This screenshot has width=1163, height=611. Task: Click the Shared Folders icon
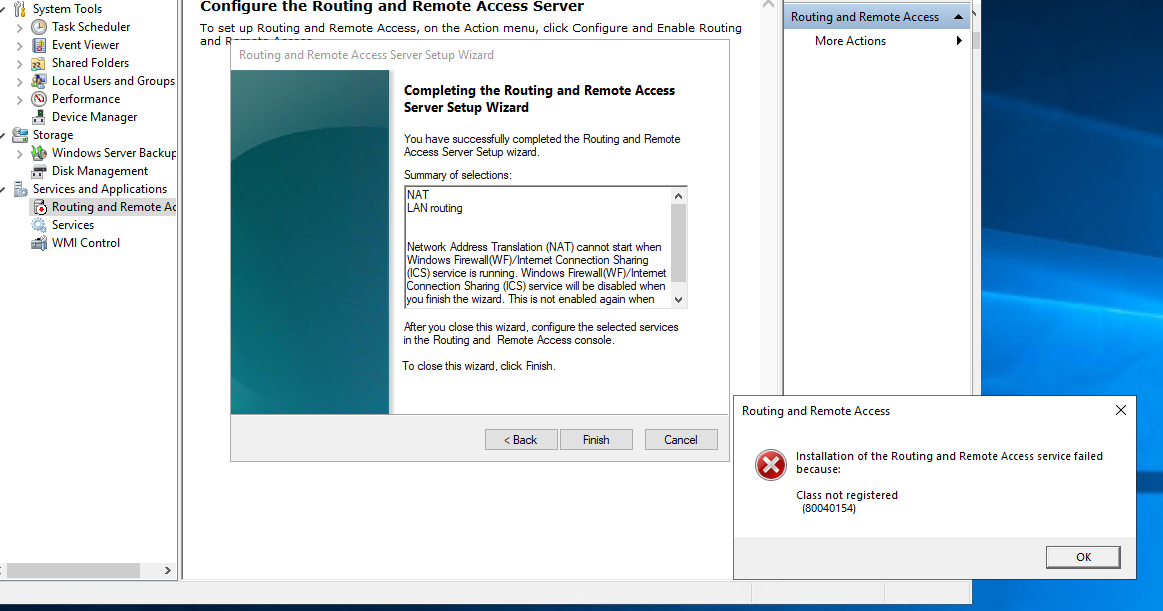[x=39, y=63]
